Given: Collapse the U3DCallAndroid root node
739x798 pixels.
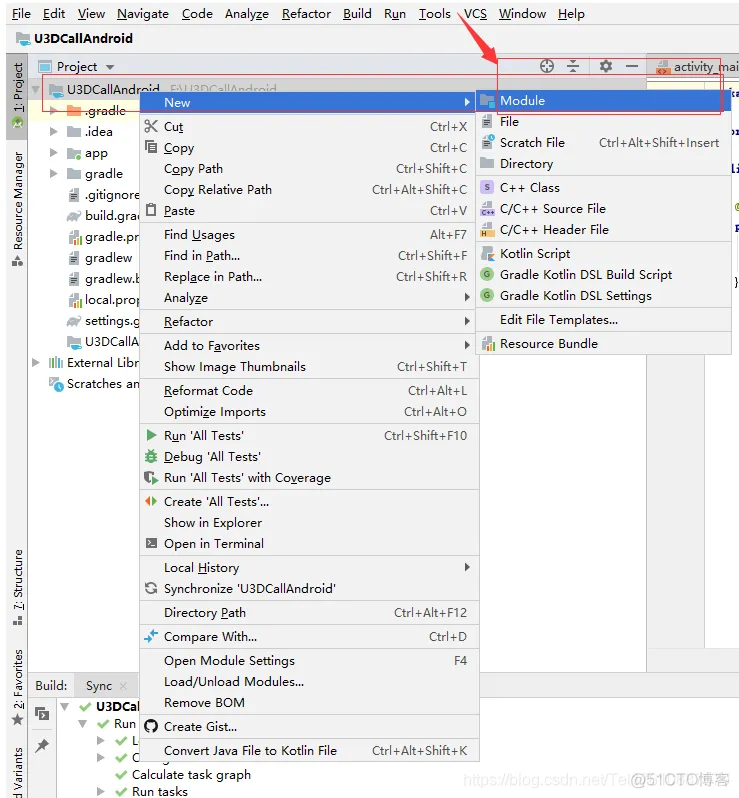Looking at the screenshot, I should [36, 90].
